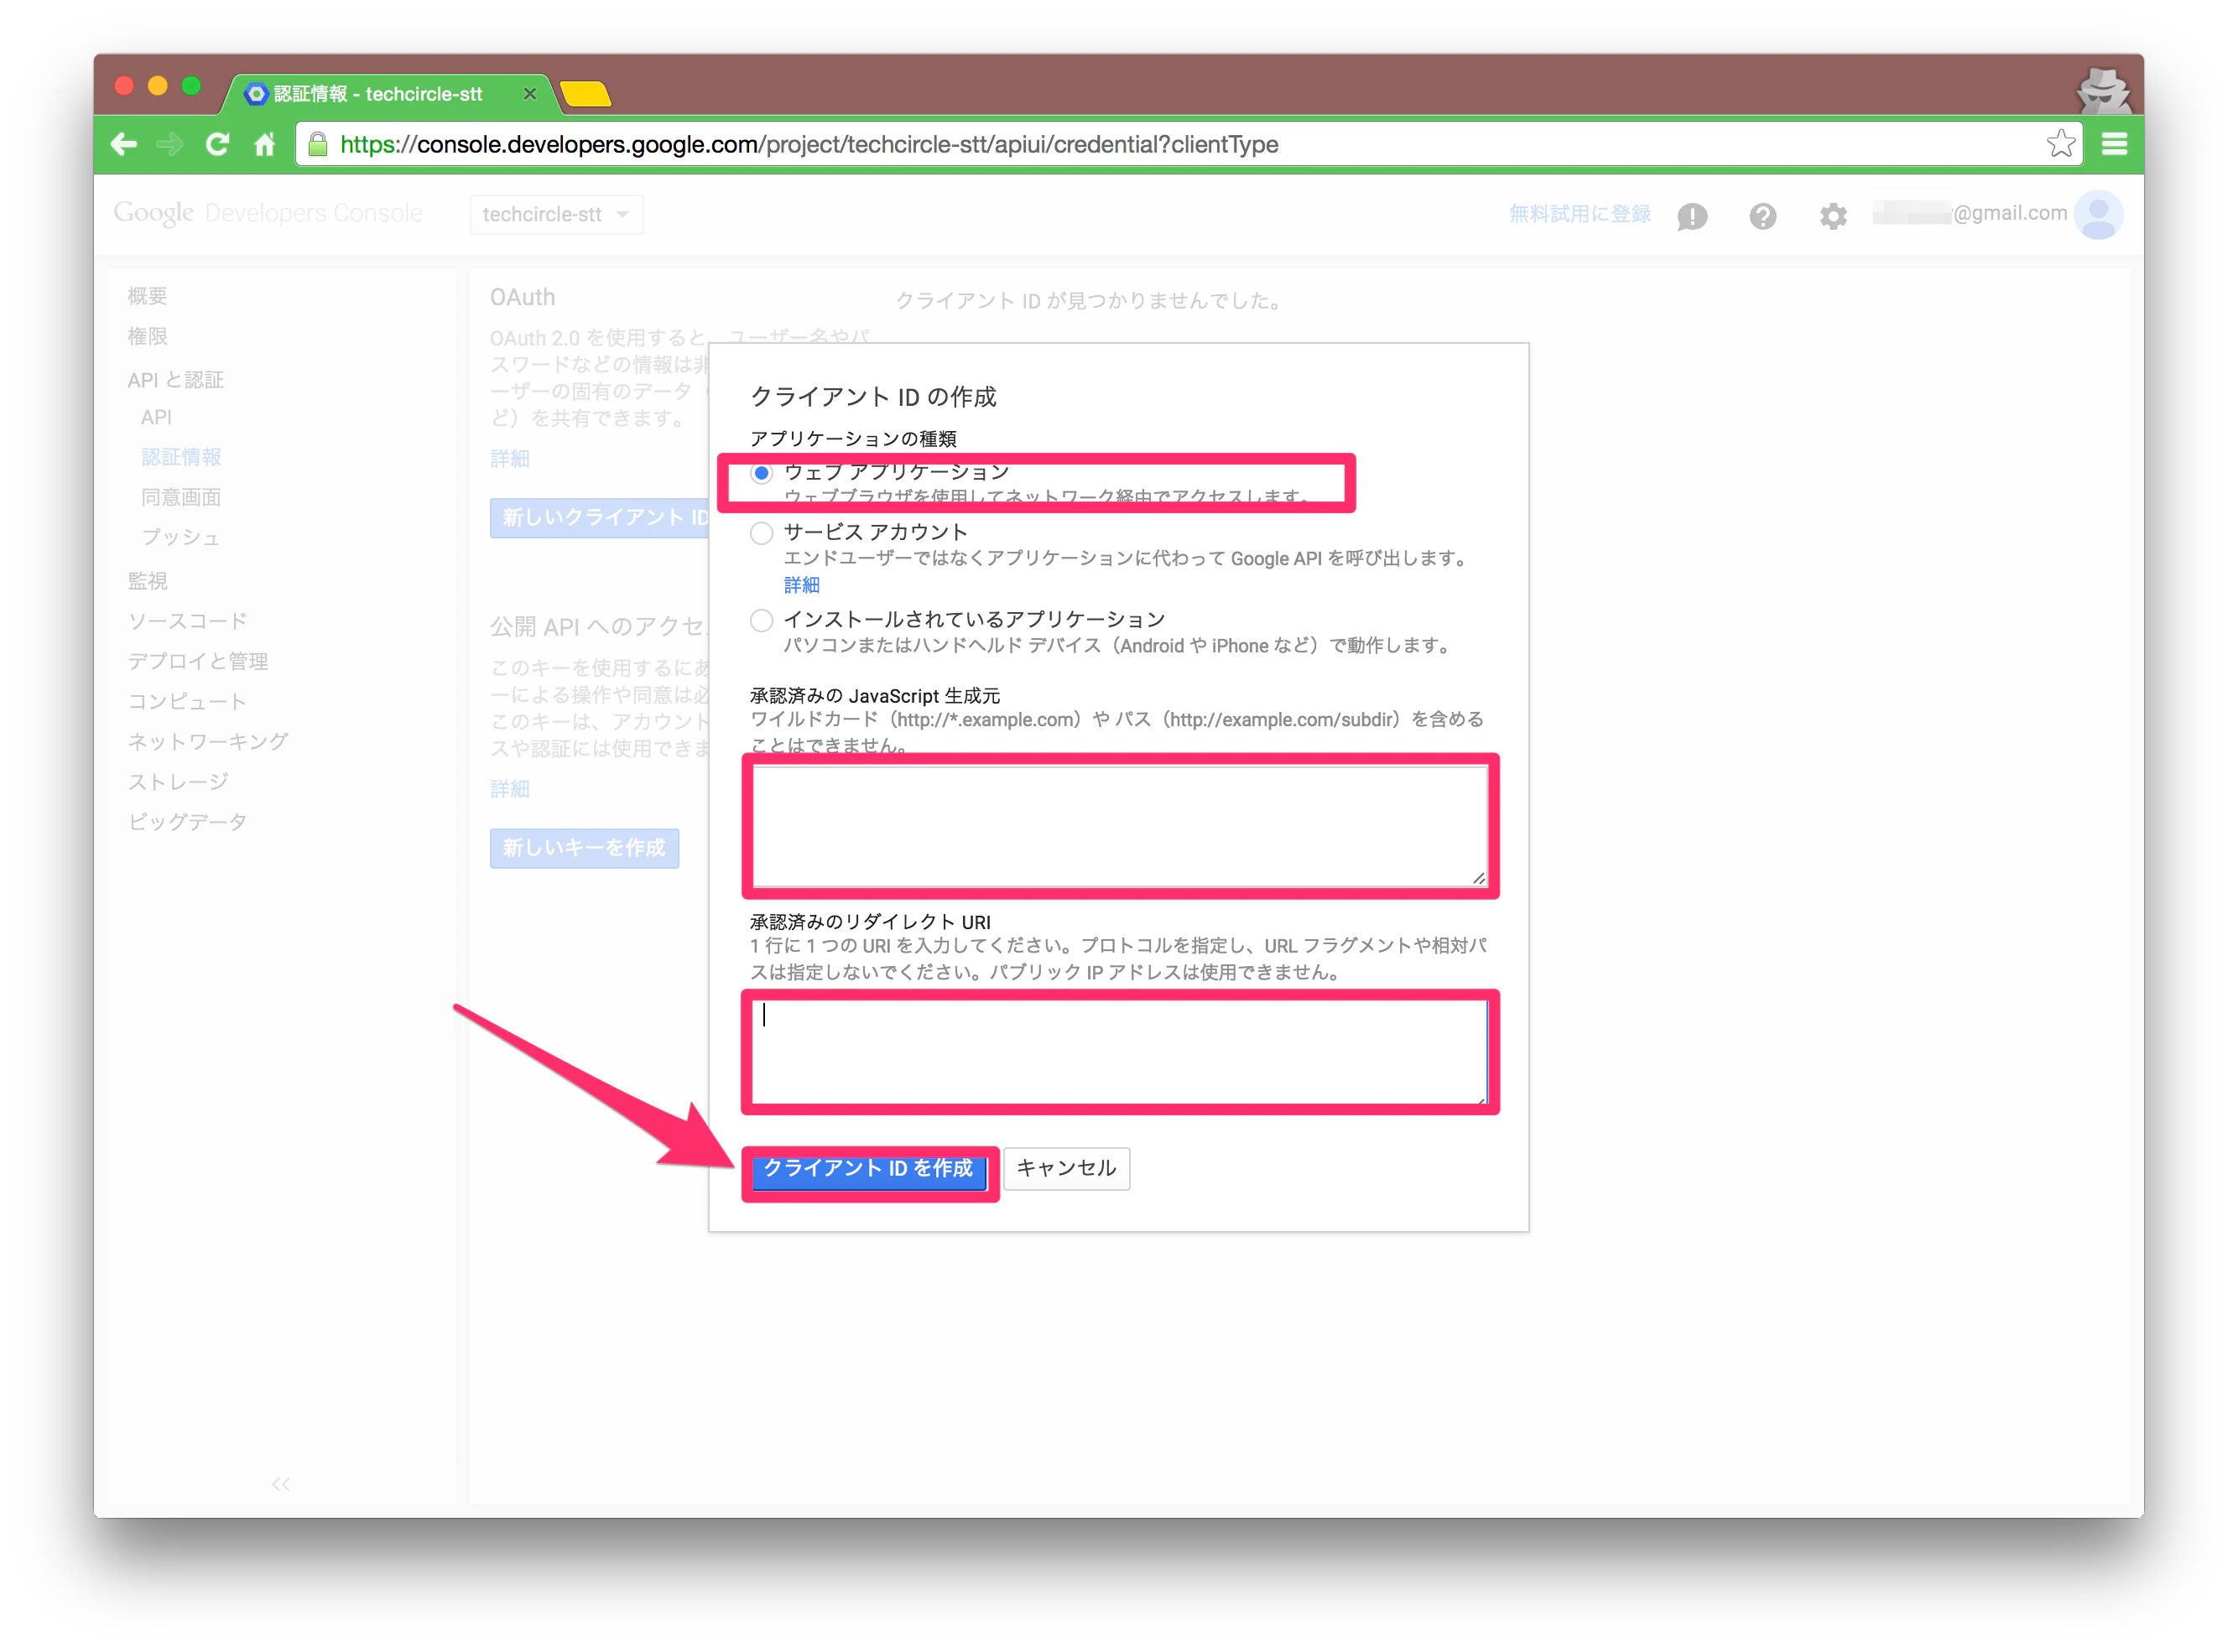Click the 承認済みの JavaScript 生成元 text area
The image size is (2238, 1652).
1120,826
